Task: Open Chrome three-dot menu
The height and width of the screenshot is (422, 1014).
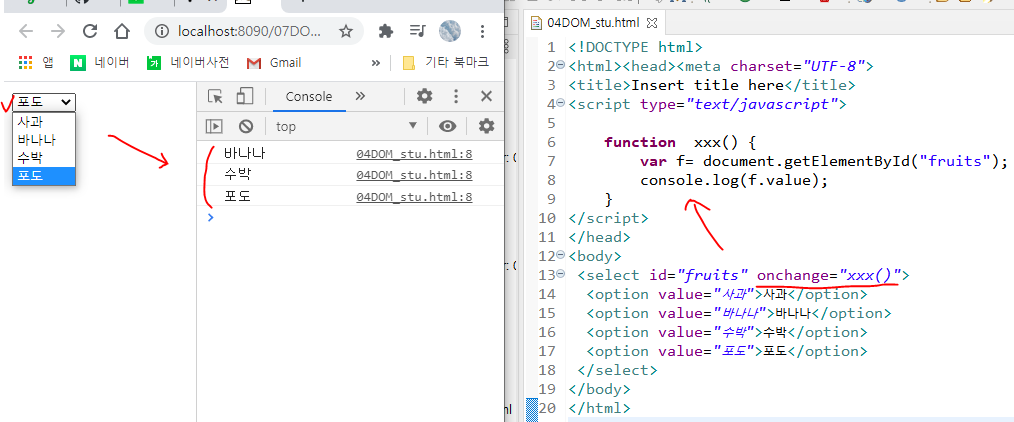Action: (482, 31)
